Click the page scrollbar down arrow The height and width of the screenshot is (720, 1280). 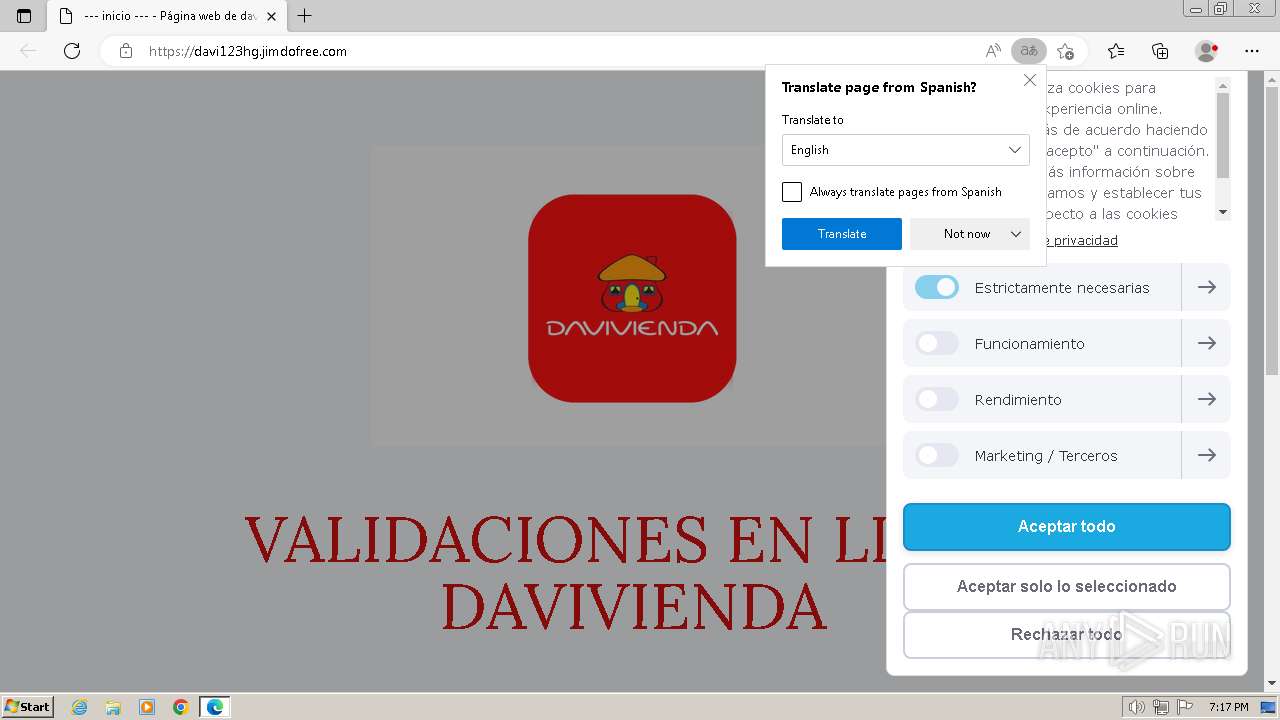click(1272, 684)
